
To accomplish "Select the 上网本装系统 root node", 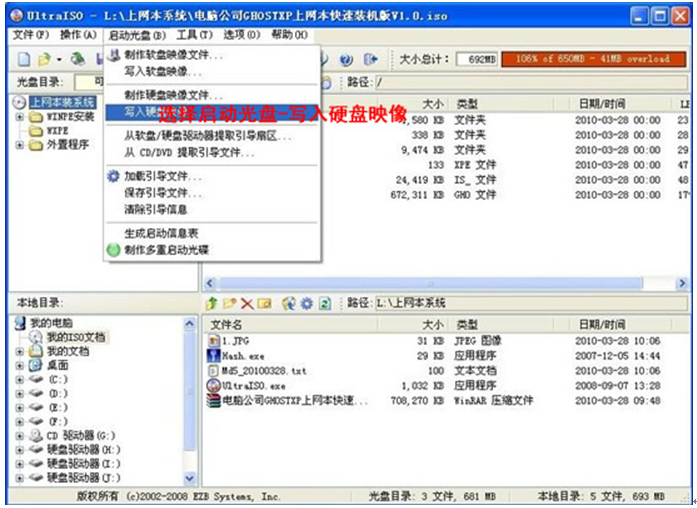I will pos(63,103).
